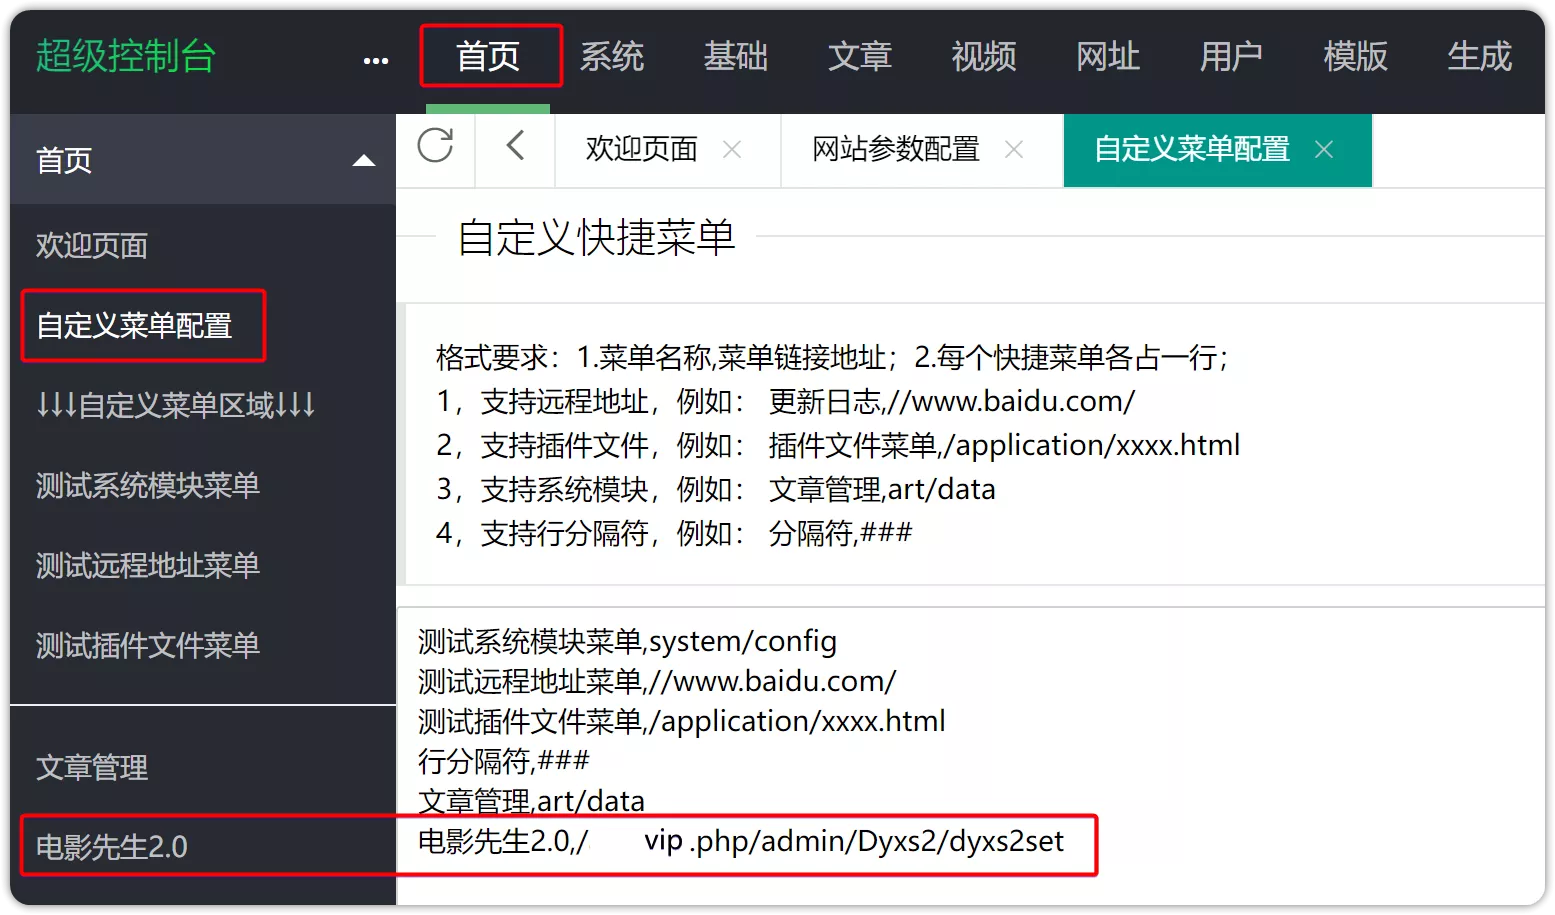The height and width of the screenshot is (915, 1555).
Task: Click the 文章管理 sidebar link
Action: (x=92, y=768)
